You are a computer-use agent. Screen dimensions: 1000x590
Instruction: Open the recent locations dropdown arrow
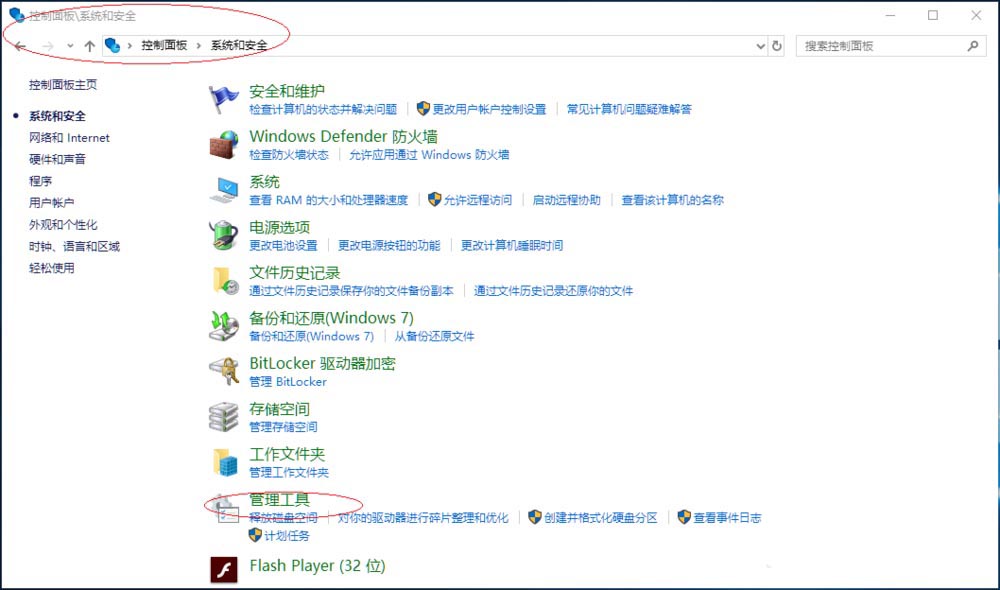[x=70, y=46]
